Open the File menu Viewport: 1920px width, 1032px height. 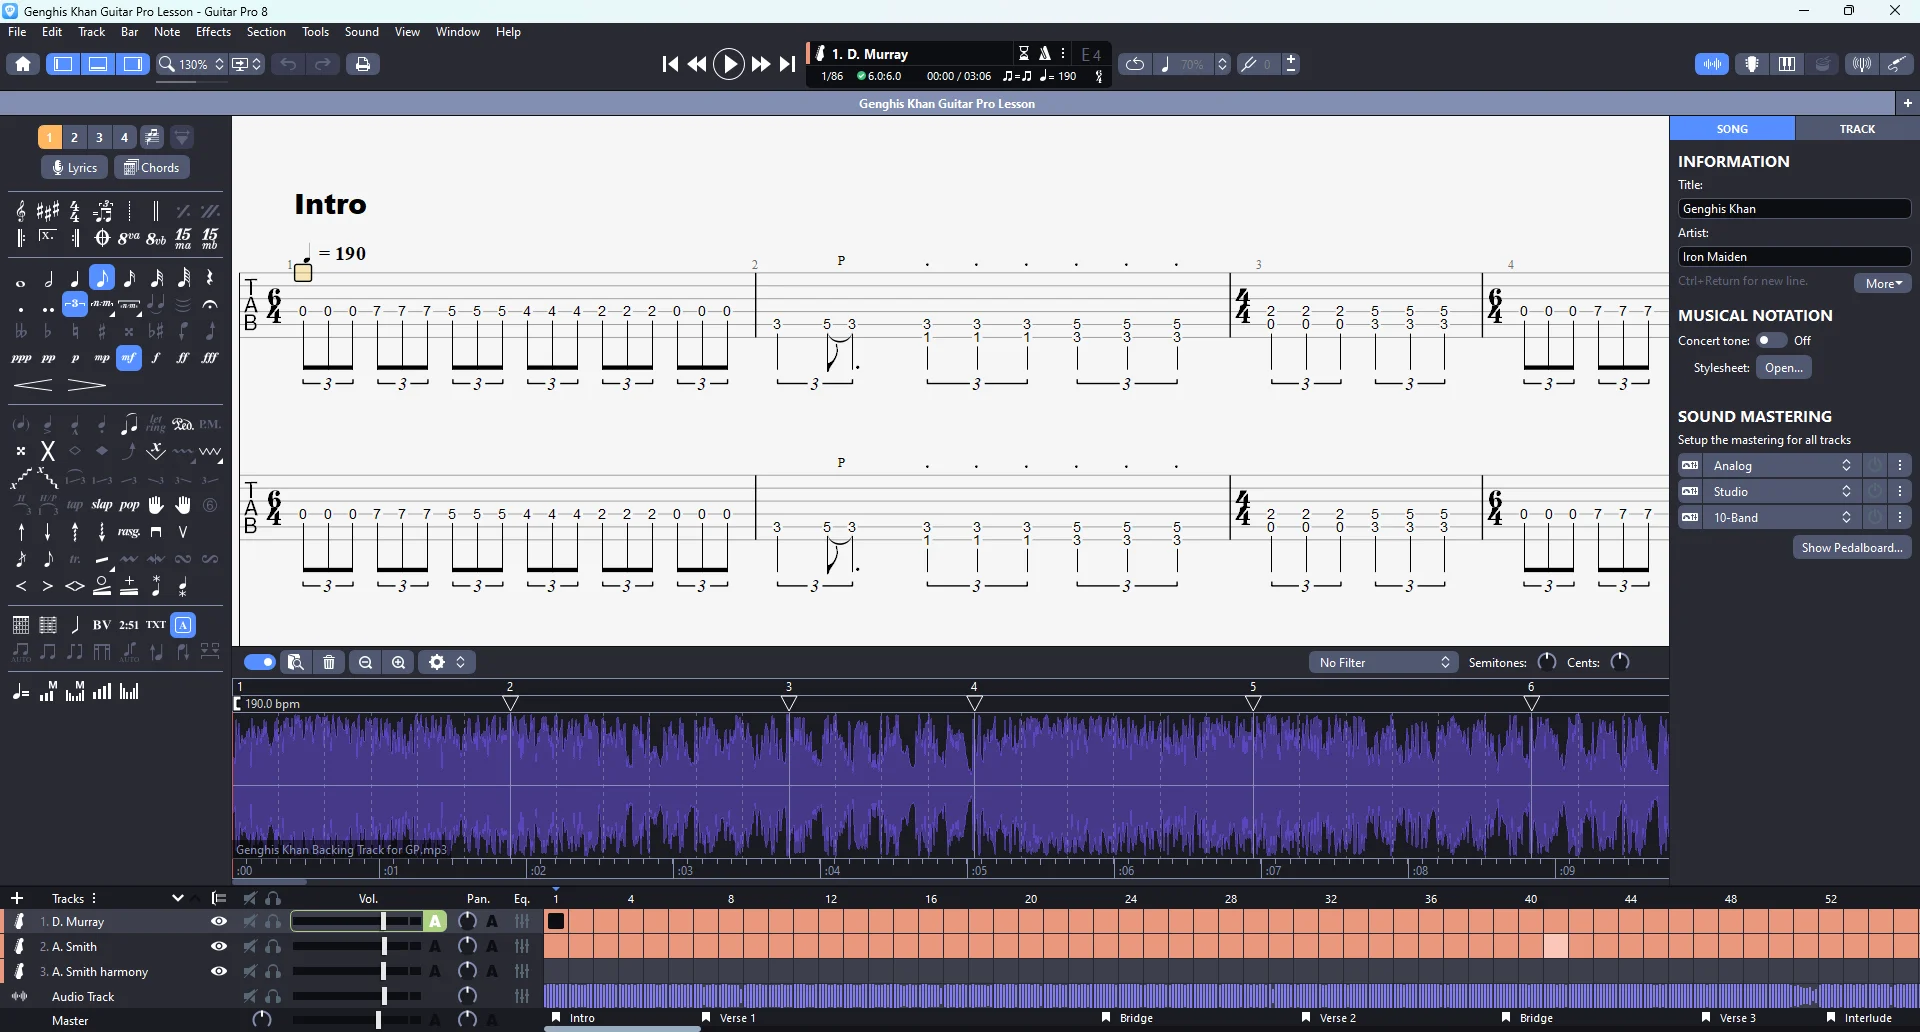pos(17,32)
